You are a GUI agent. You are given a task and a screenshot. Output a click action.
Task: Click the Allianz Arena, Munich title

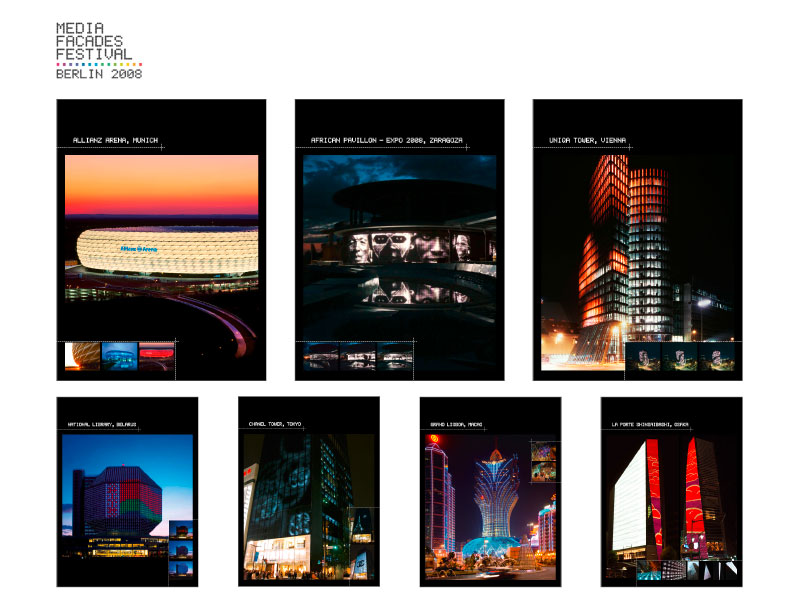point(115,140)
